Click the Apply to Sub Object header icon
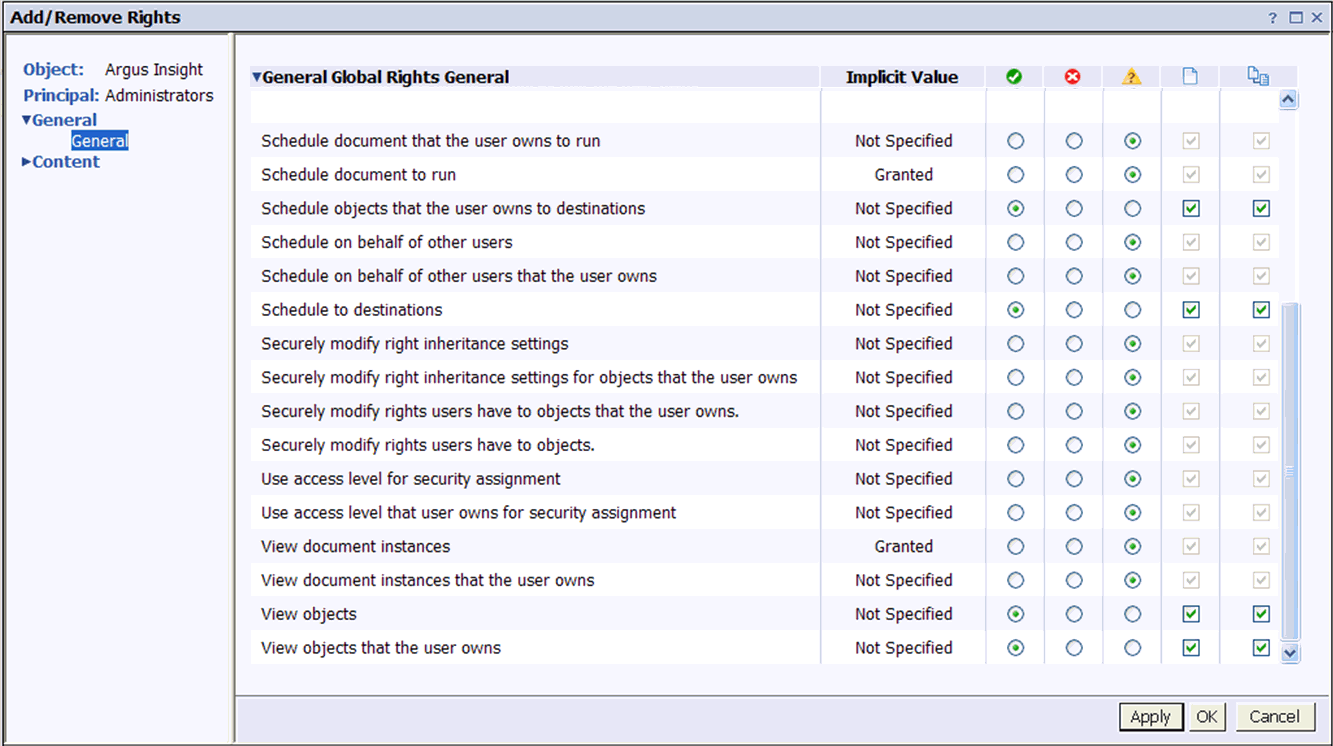Screen dimensions: 1333x746 tap(1258, 76)
